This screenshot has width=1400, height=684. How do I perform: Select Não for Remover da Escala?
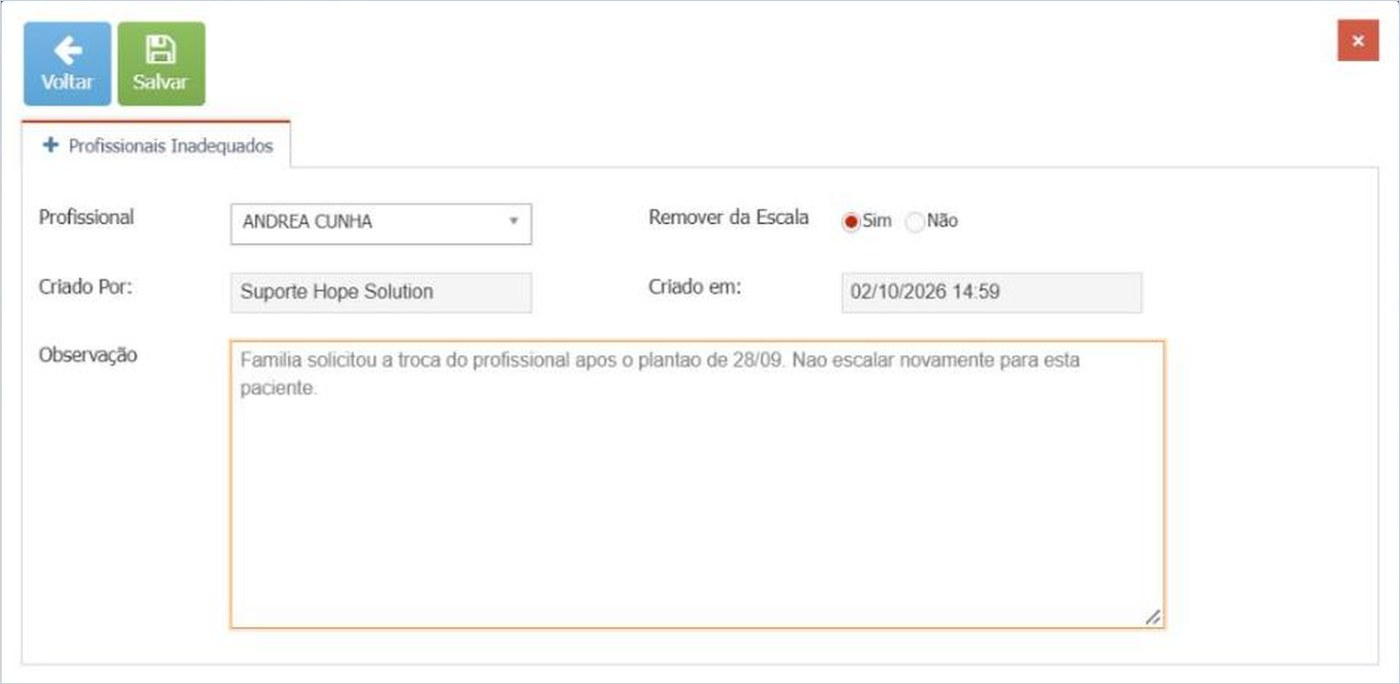pos(914,222)
